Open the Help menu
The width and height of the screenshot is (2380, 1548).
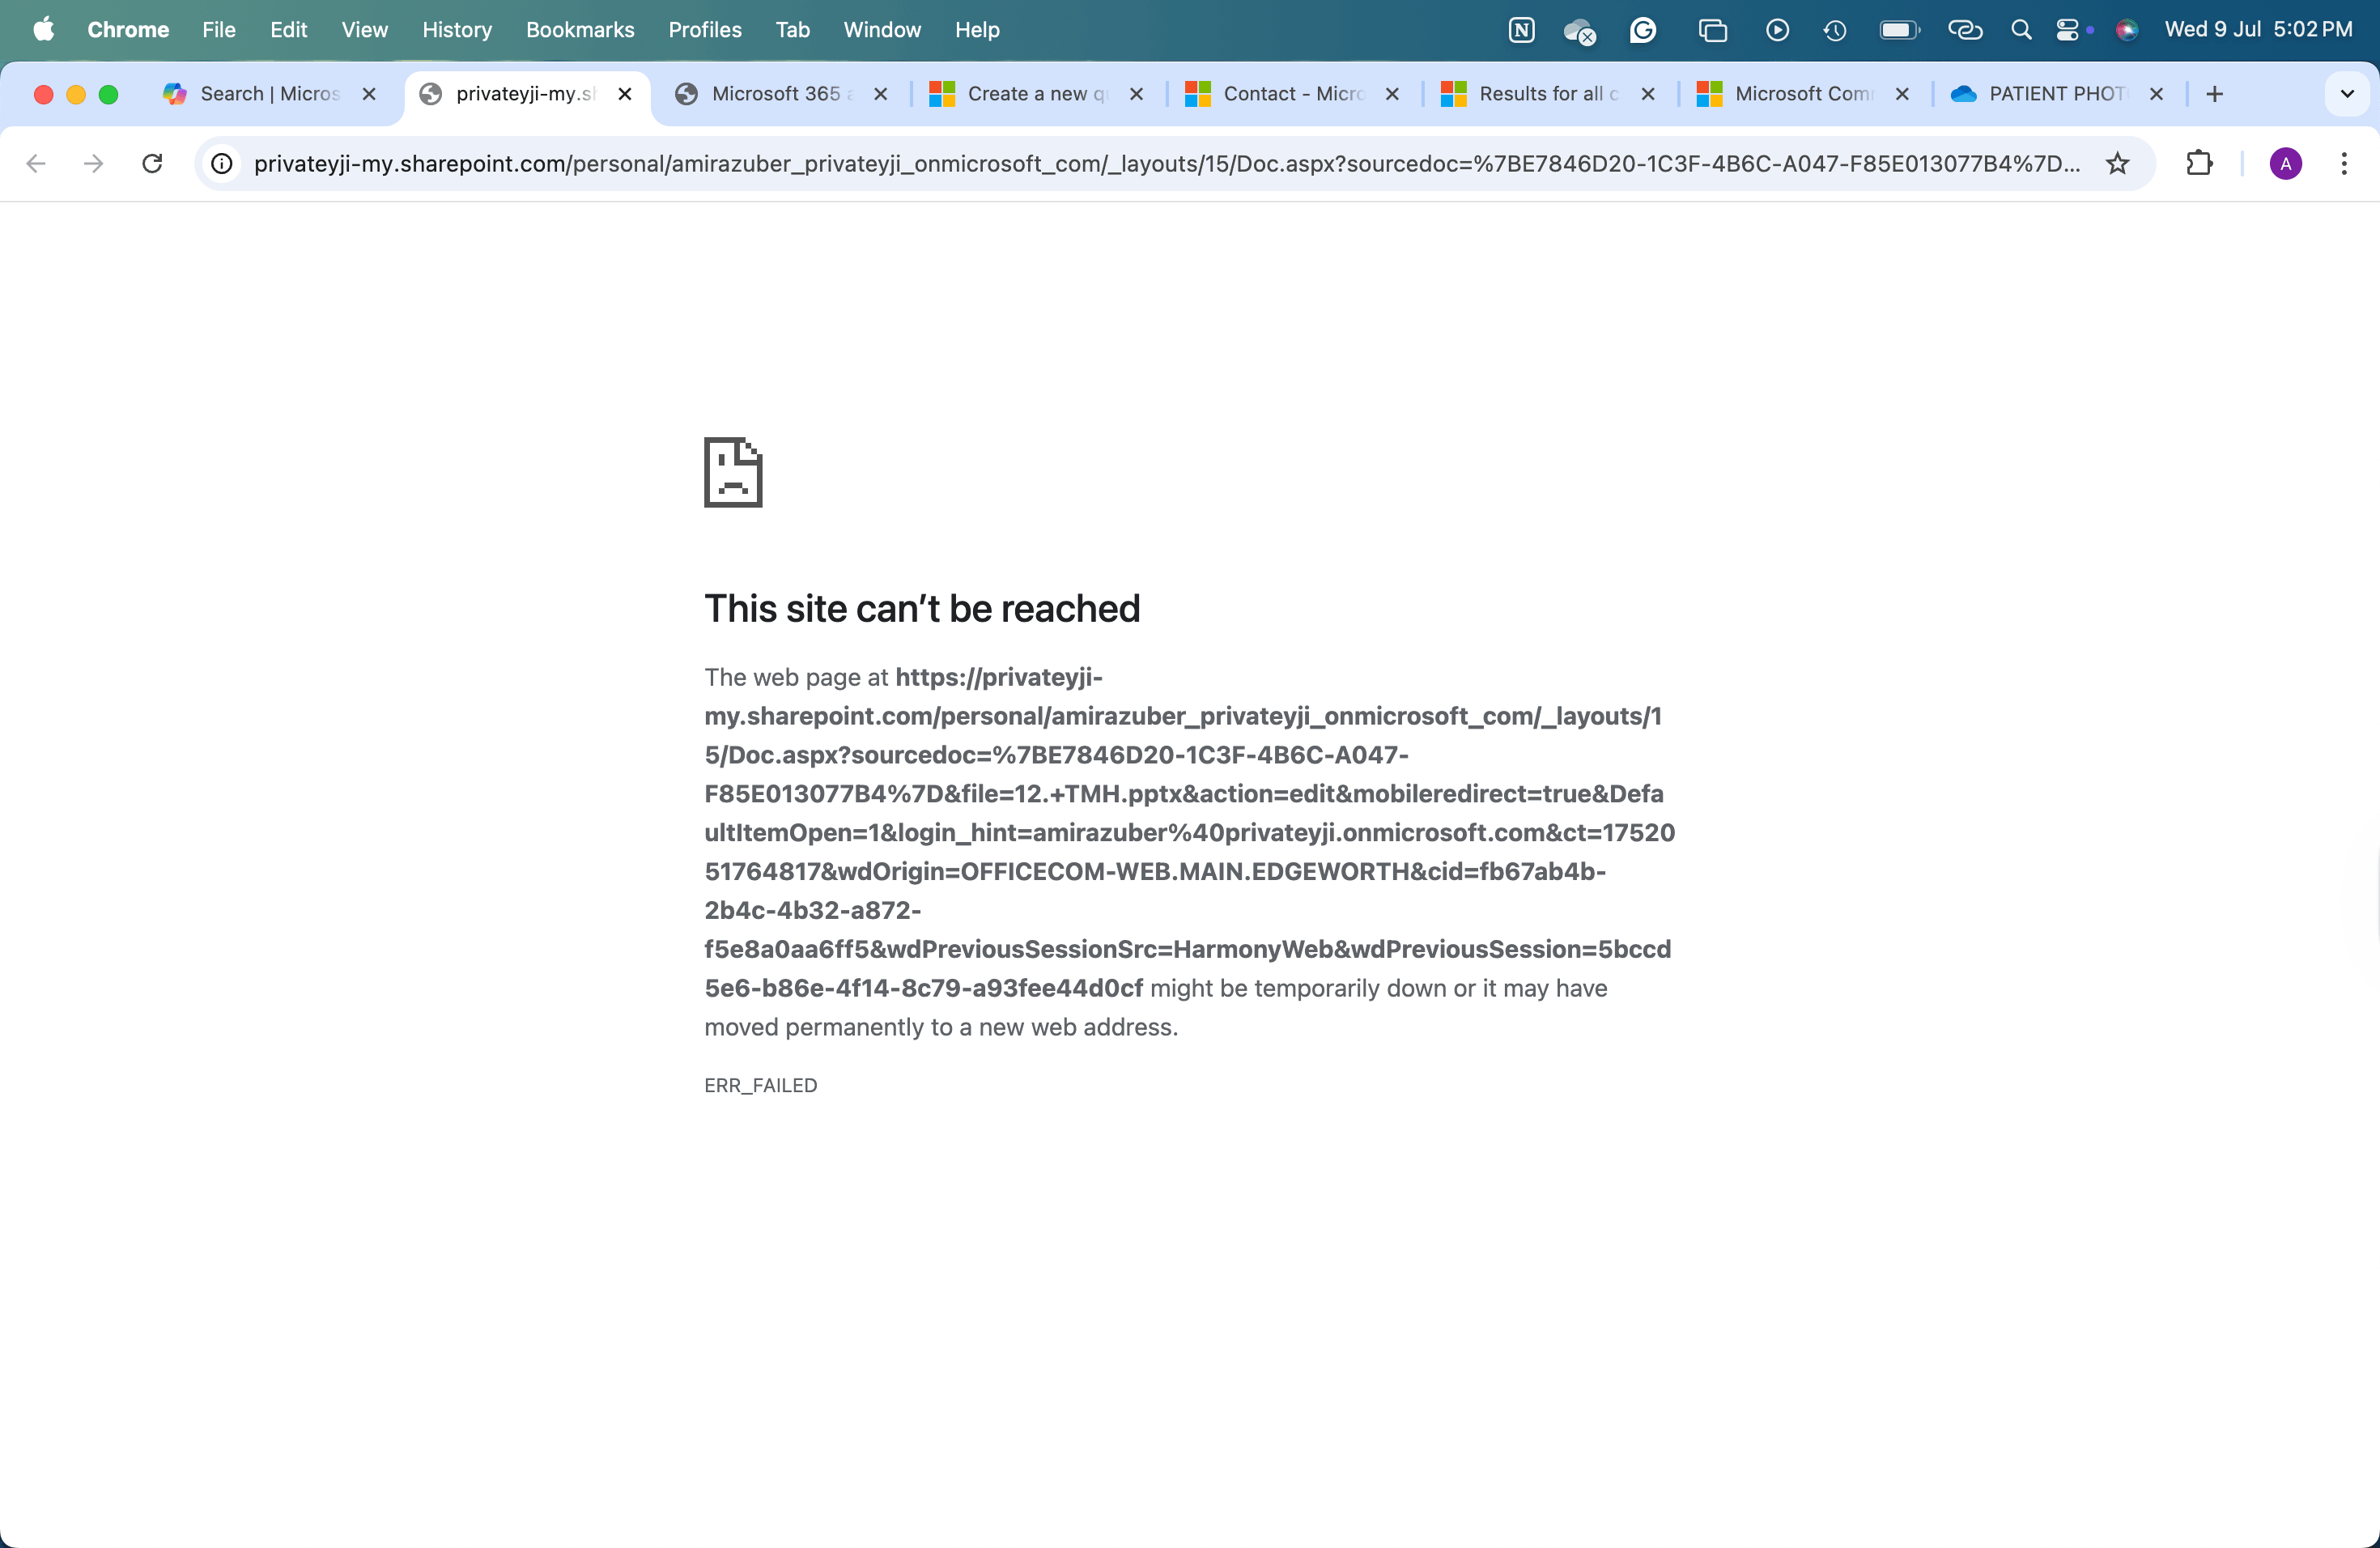click(977, 30)
